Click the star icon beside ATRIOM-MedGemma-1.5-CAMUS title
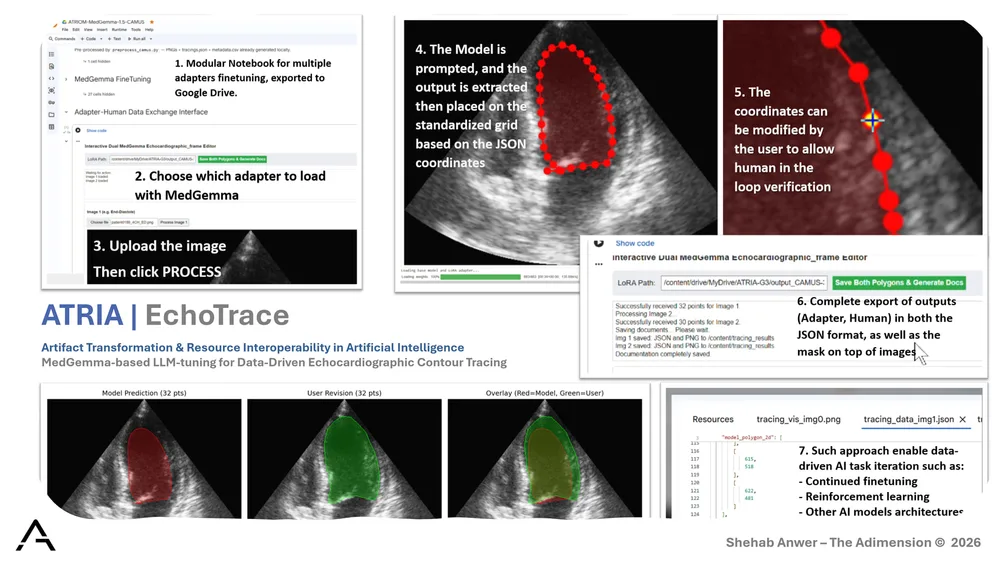 (x=152, y=22)
